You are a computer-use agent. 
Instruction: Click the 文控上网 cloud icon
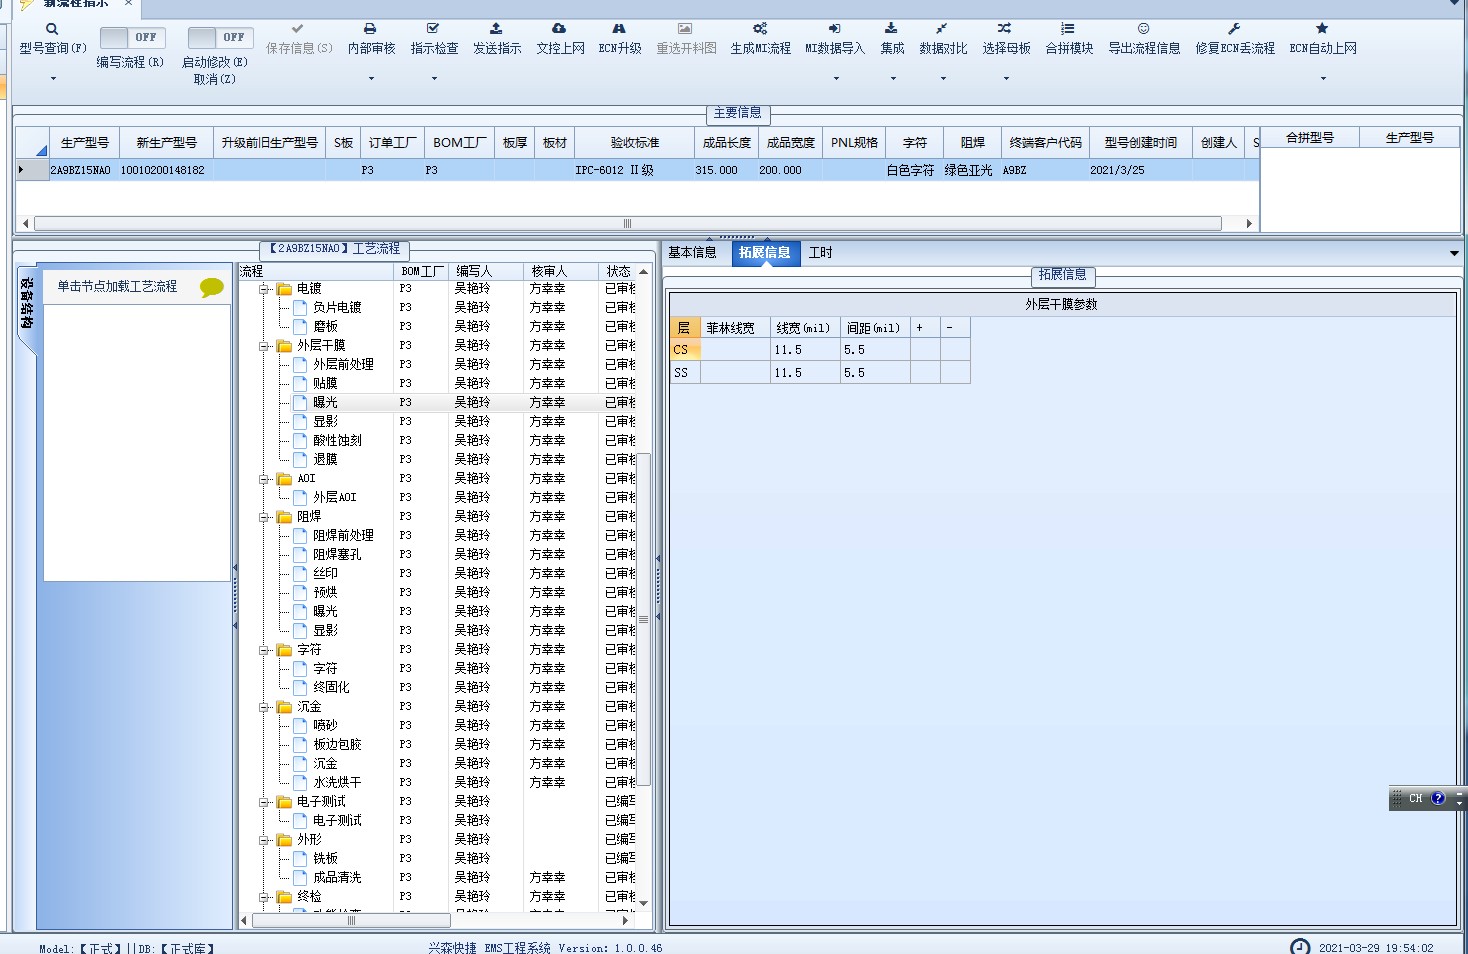560,29
